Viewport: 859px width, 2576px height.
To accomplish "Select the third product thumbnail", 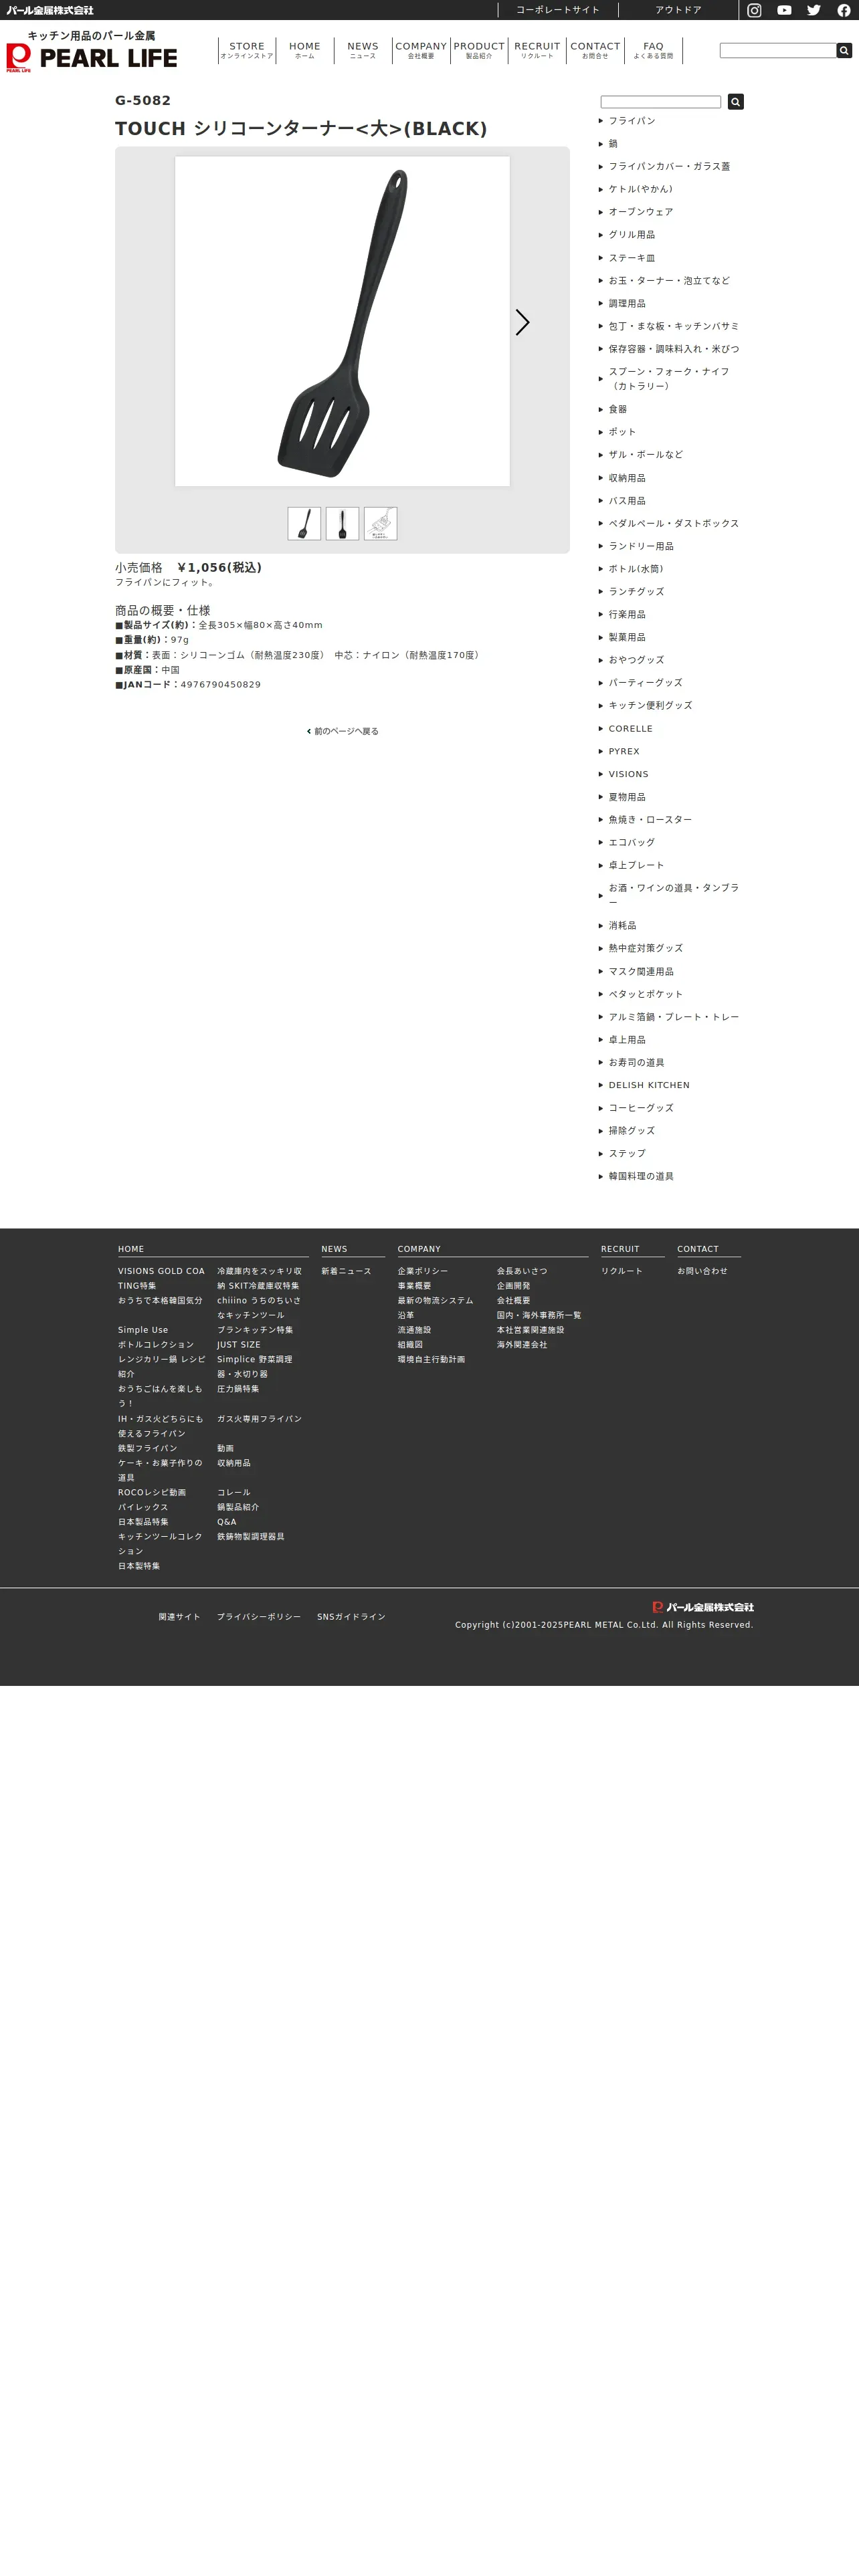I will click(x=380, y=524).
